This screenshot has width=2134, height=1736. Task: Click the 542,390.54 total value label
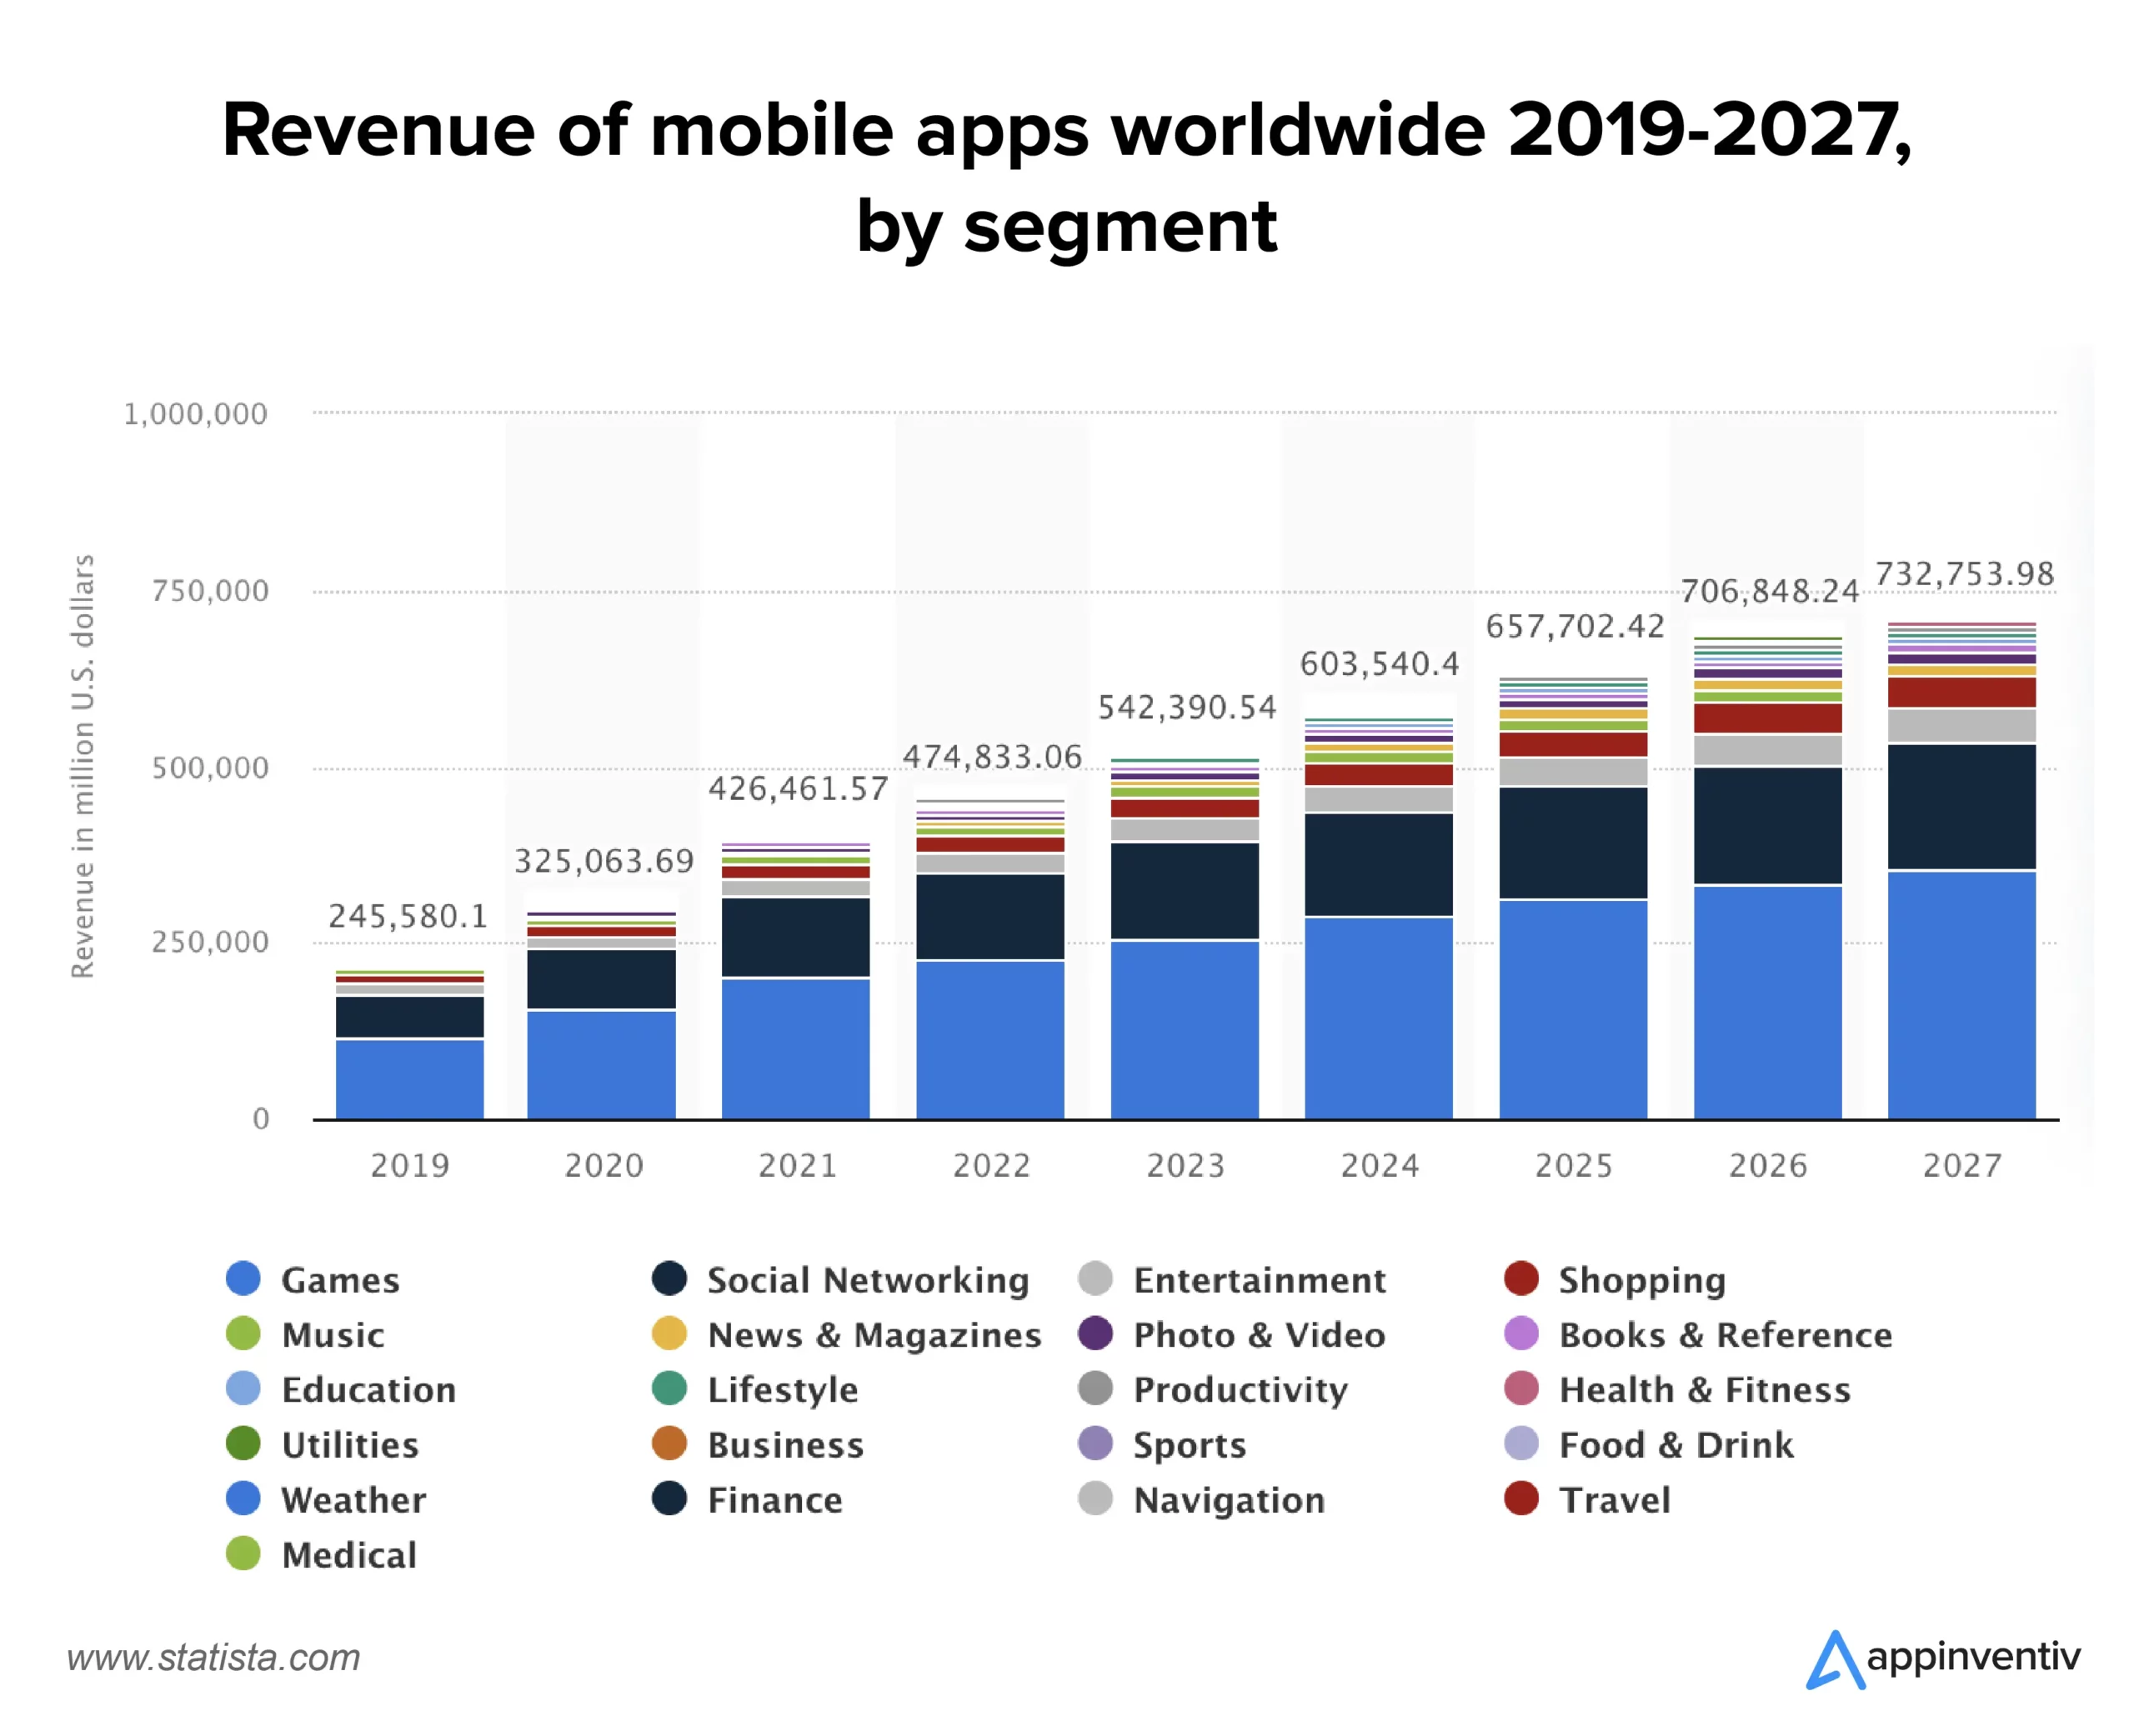1187,708
